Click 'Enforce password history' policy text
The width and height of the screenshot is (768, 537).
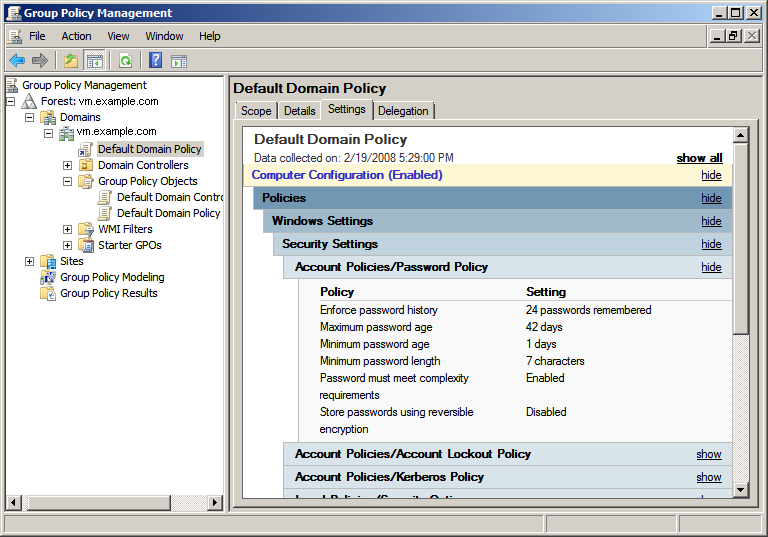pyautogui.click(x=379, y=311)
